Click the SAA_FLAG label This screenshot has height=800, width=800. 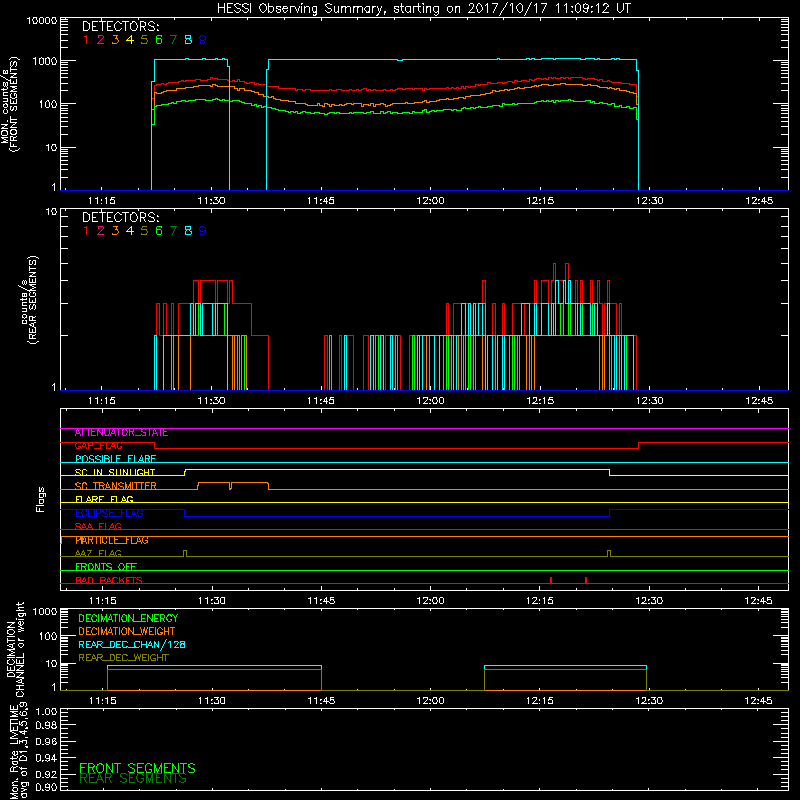[x=98, y=527]
